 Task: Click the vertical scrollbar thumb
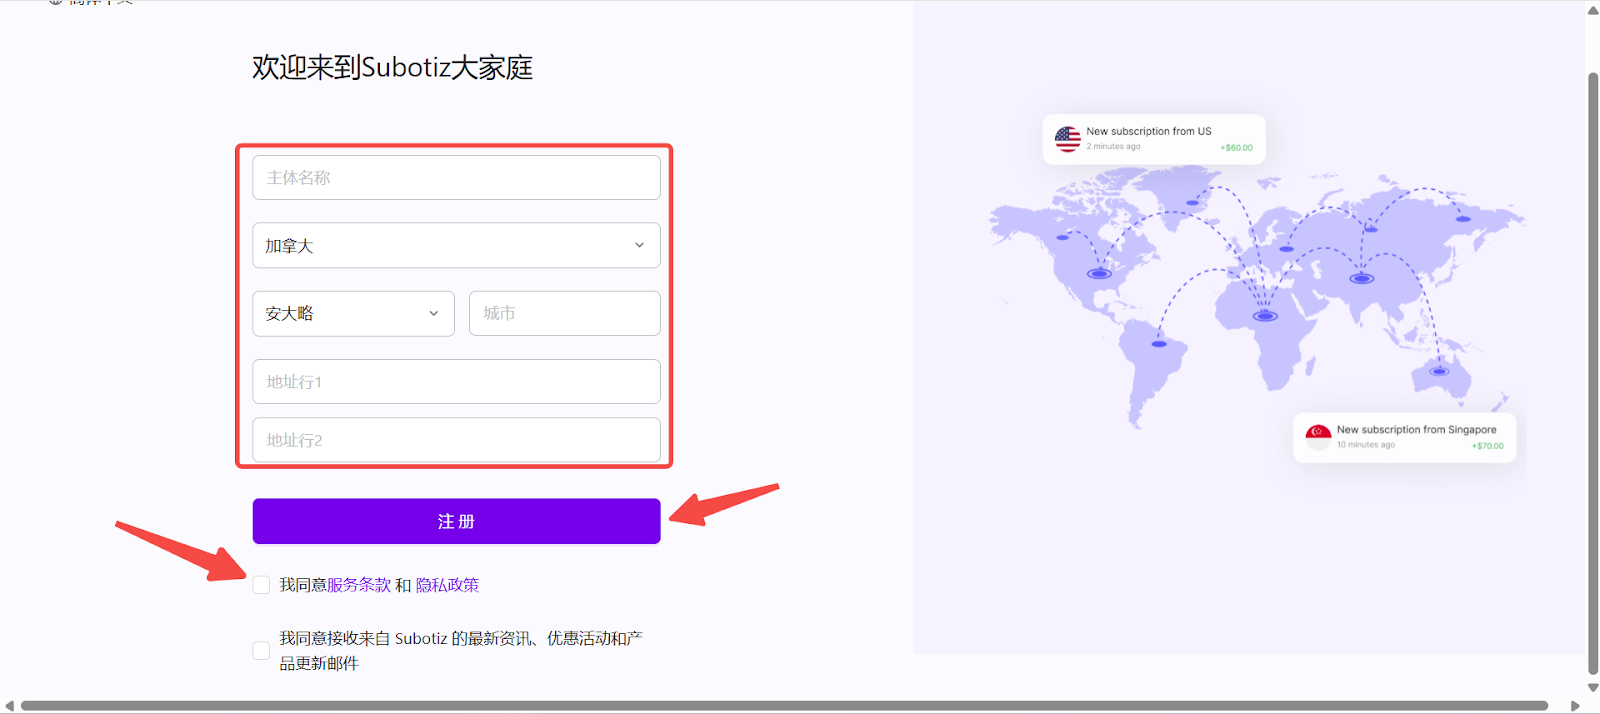1592,370
